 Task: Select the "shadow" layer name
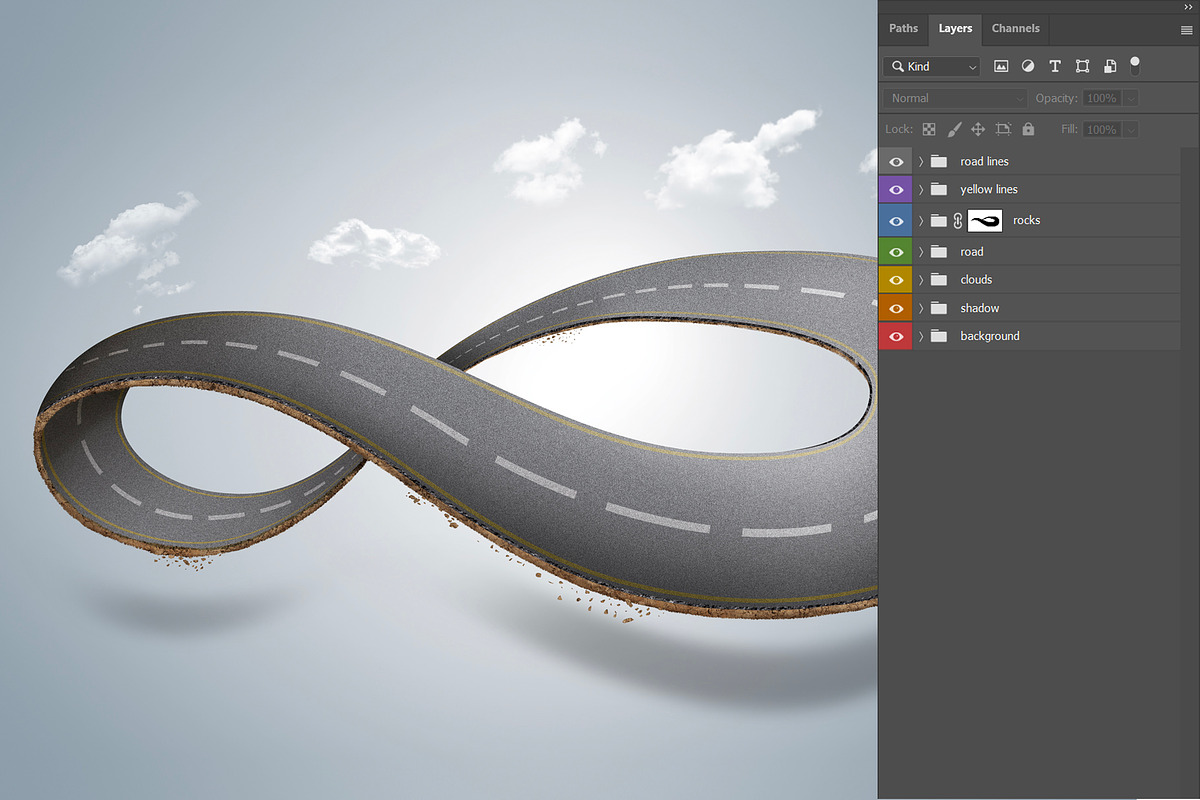click(x=980, y=308)
